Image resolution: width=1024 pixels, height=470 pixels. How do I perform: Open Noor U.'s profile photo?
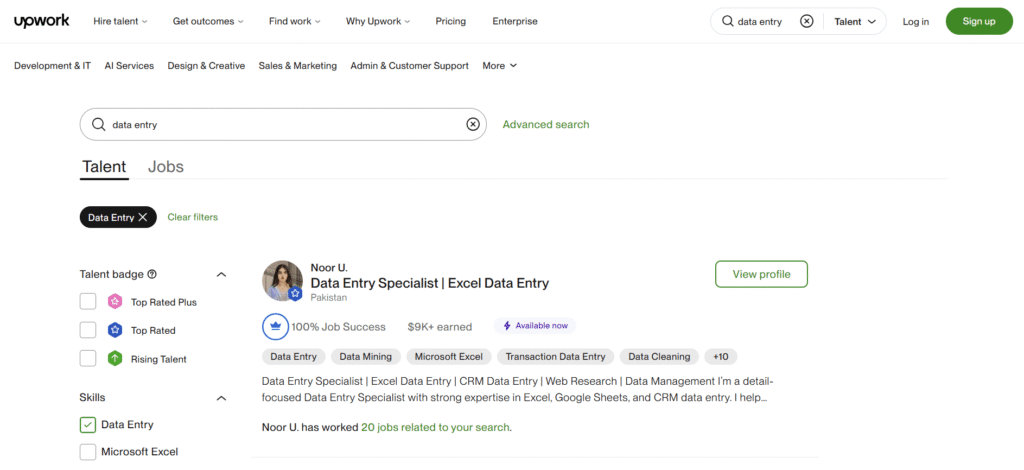pyautogui.click(x=282, y=281)
